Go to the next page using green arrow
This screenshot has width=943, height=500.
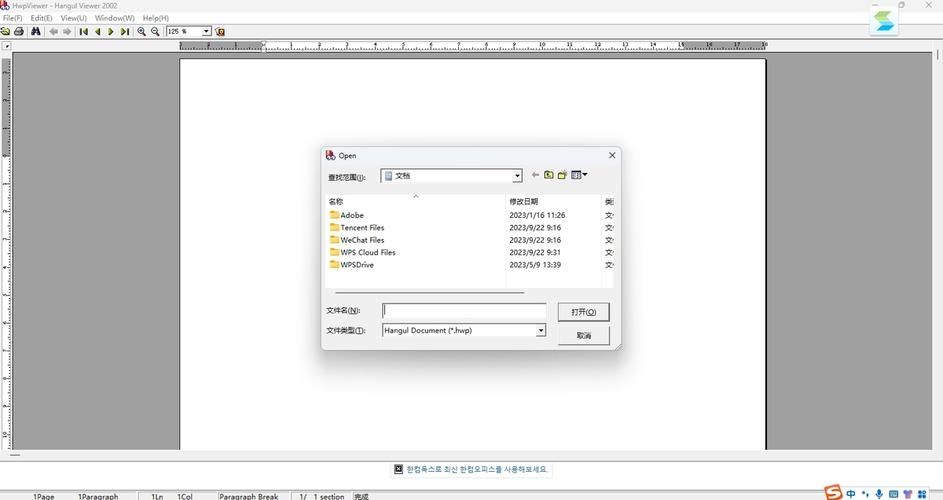click(111, 32)
